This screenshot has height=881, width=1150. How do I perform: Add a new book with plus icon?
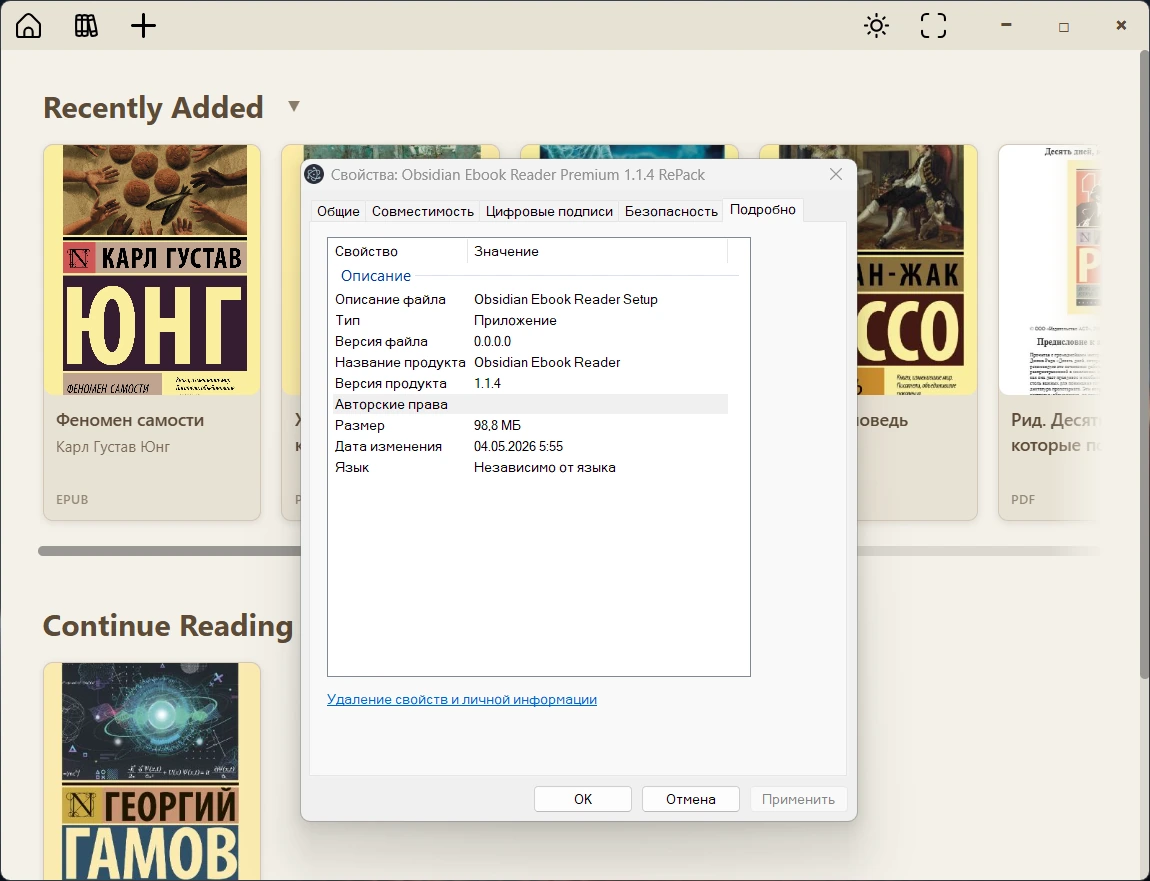(143, 26)
